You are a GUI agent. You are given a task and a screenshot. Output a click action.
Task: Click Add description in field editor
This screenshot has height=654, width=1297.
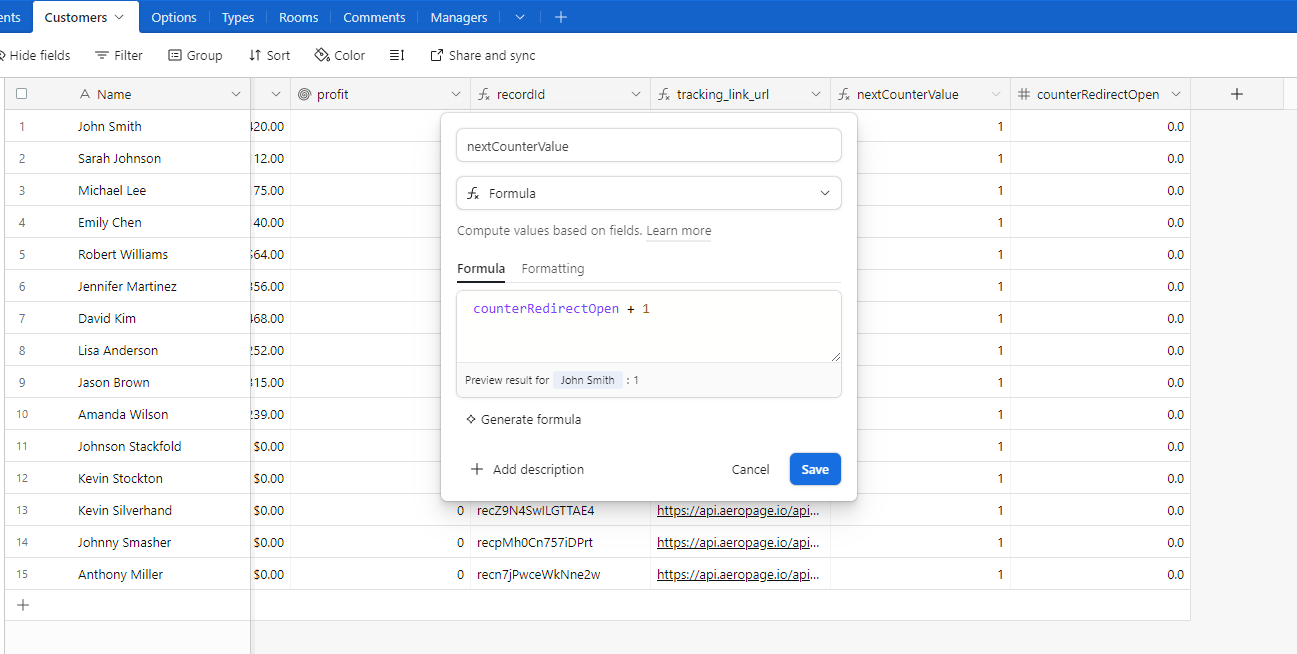pyautogui.click(x=527, y=469)
